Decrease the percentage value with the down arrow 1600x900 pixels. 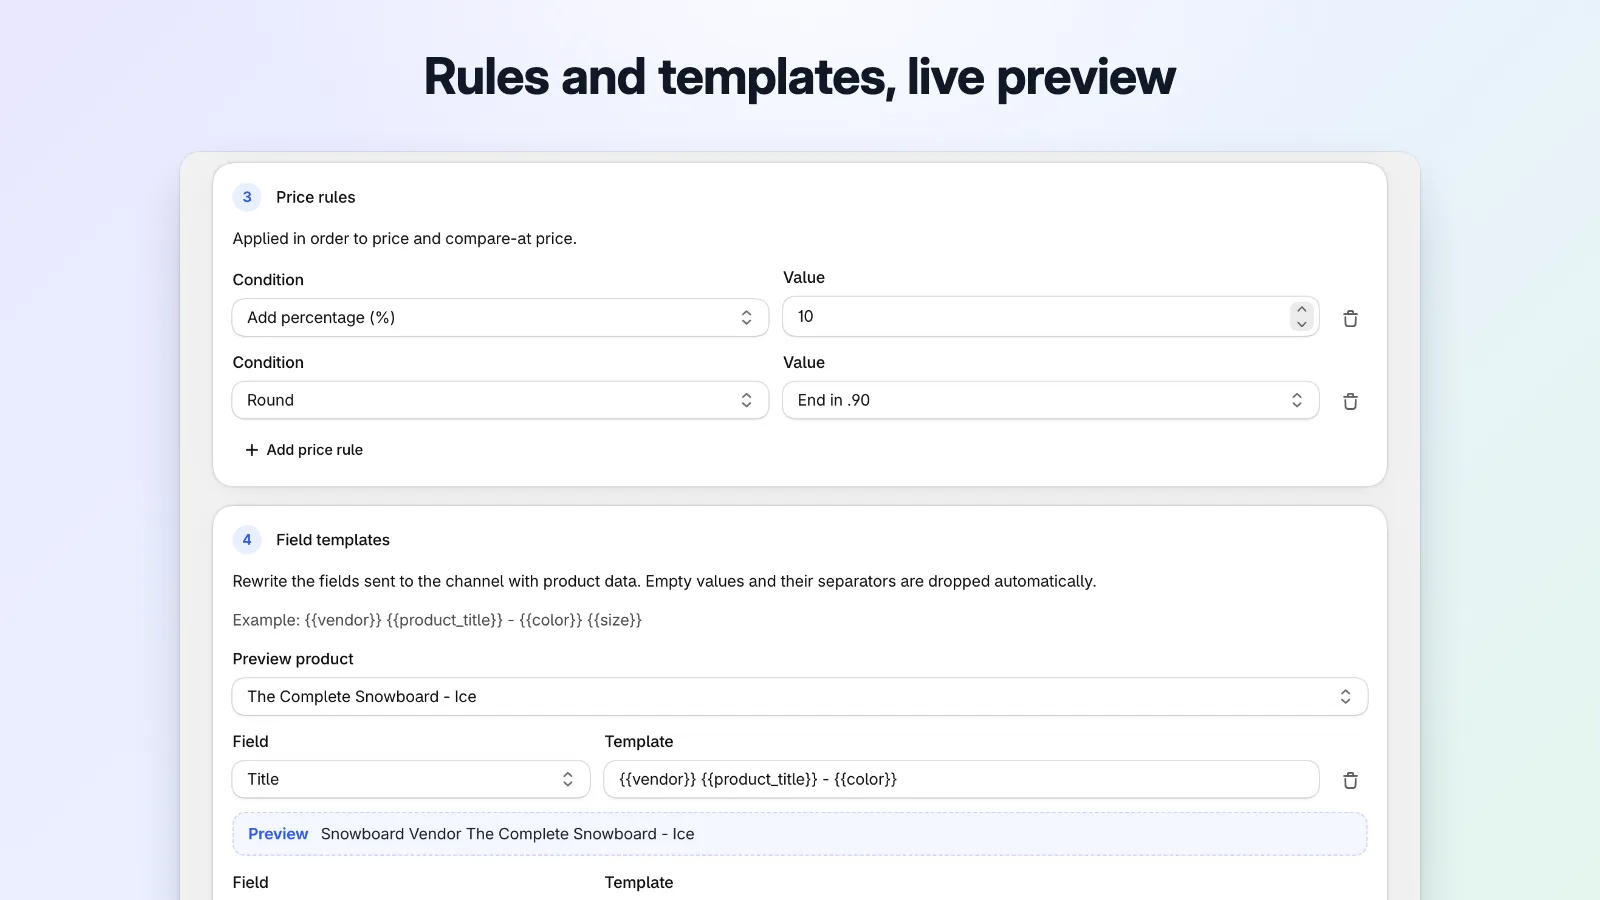[1301, 323]
